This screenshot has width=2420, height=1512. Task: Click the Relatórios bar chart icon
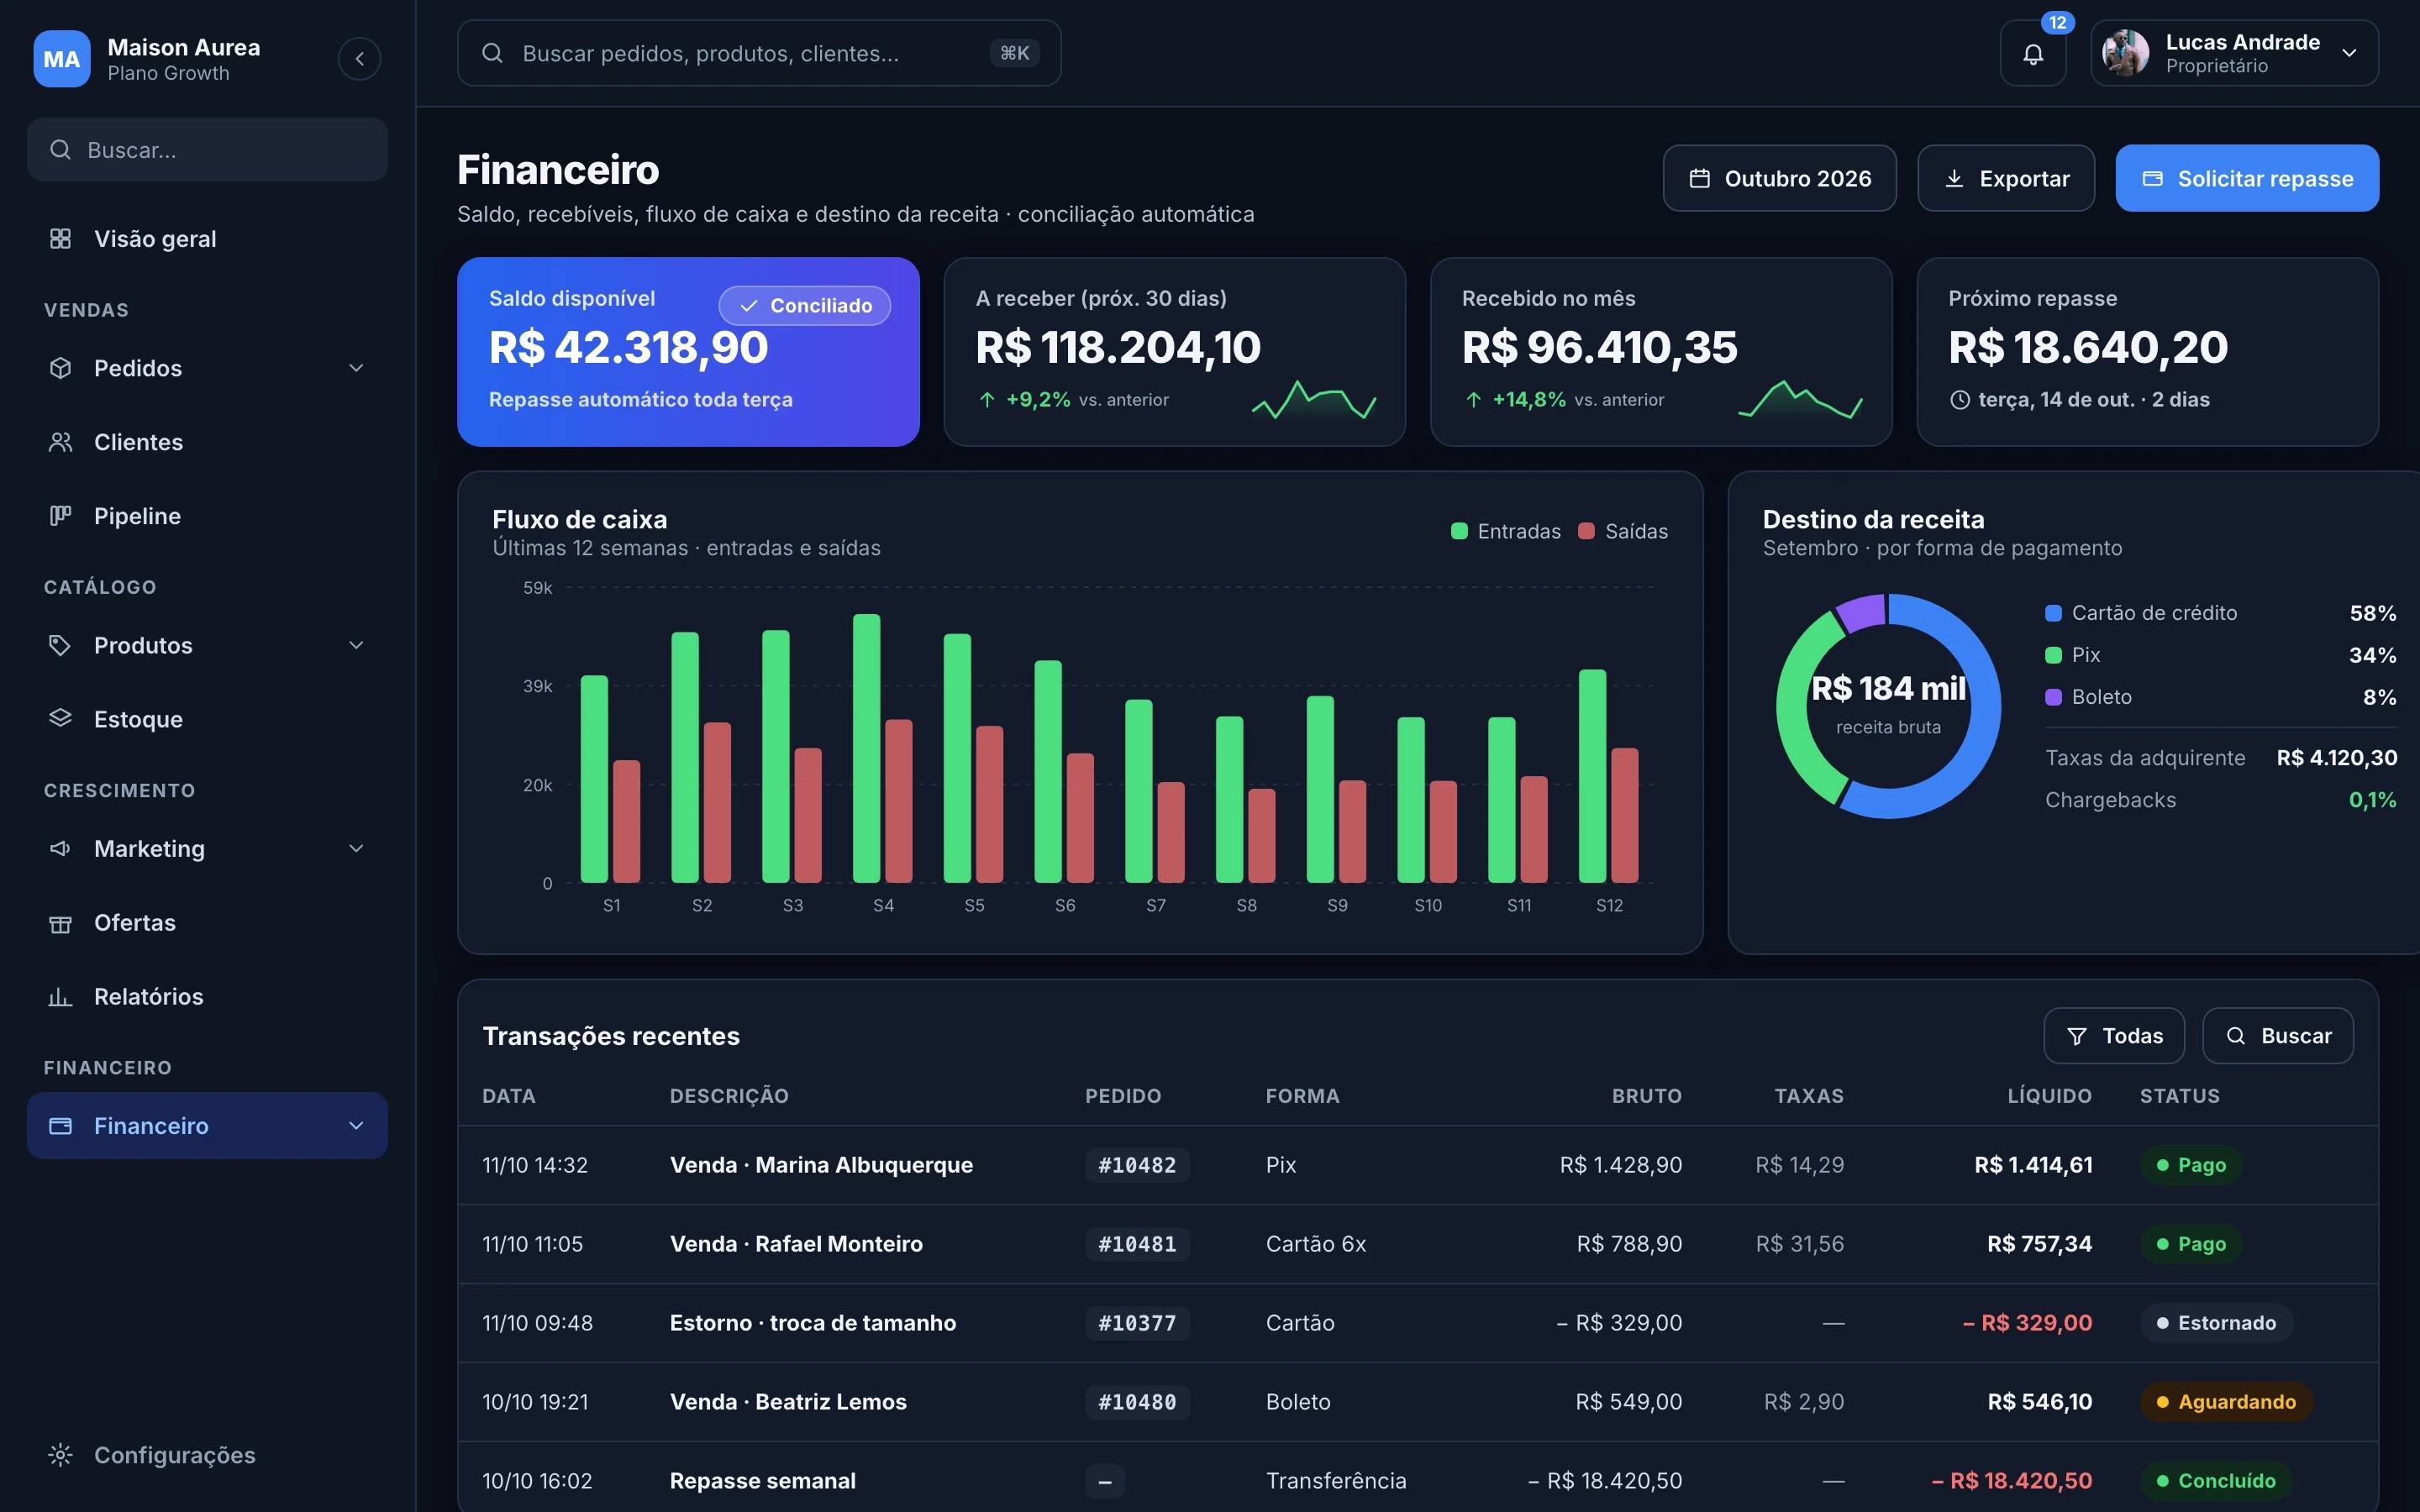[60, 997]
